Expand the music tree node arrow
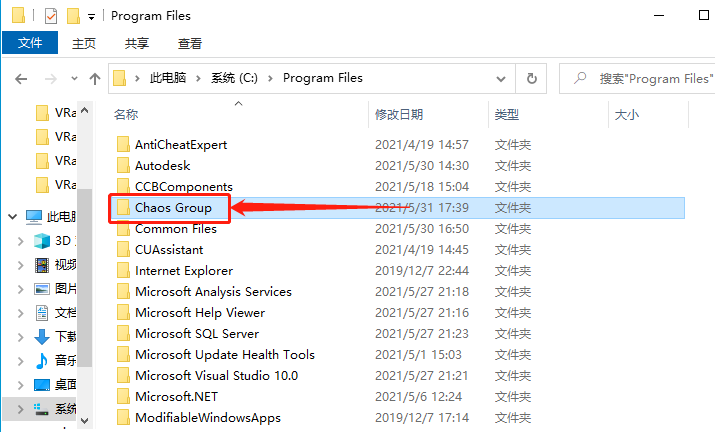The width and height of the screenshot is (715, 432). coord(21,361)
